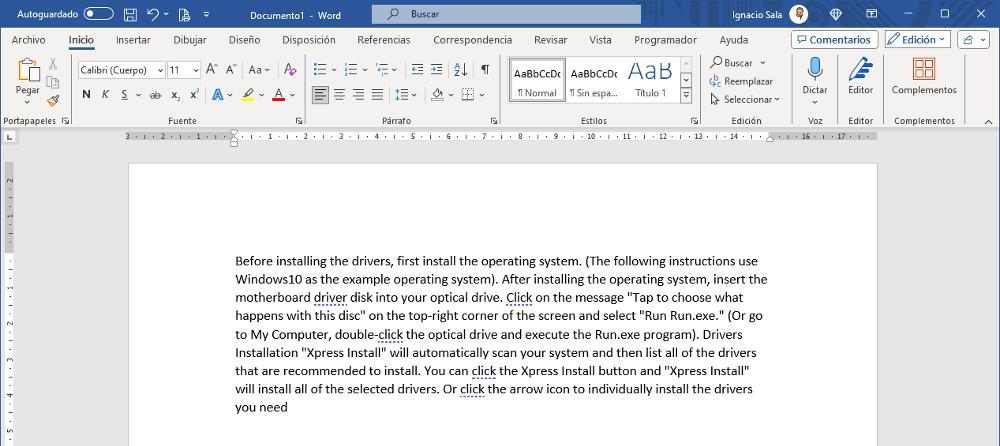Screen dimensions: 1000x446
Task: Expand the styles gallery more arrow
Action: pos(686,96)
